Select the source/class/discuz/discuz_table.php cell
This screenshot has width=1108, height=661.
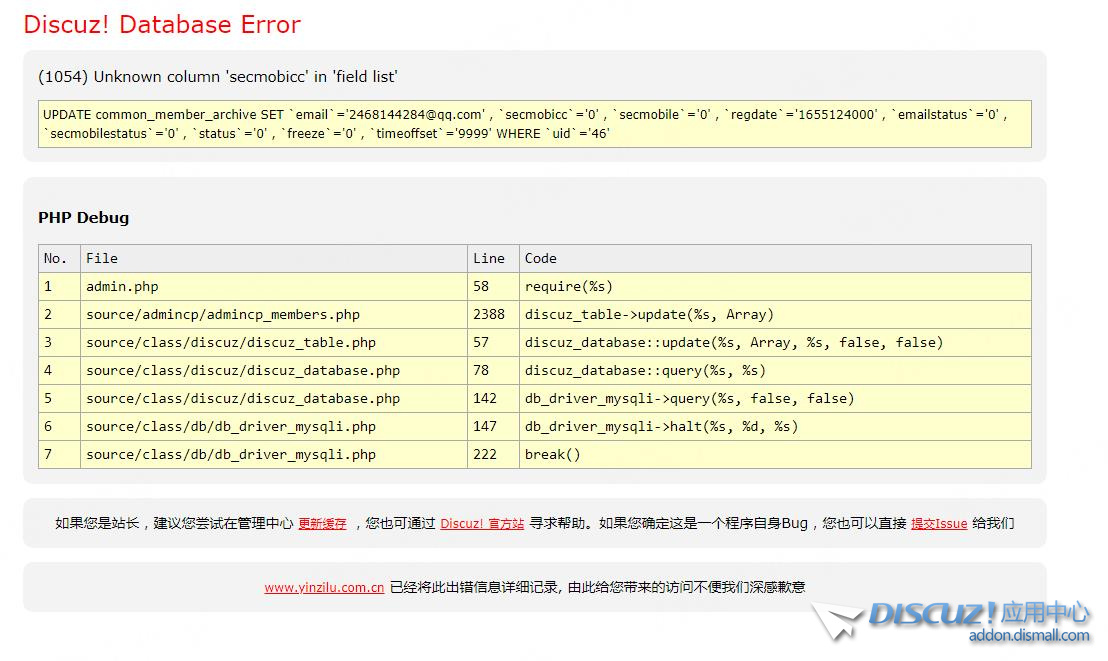(274, 342)
